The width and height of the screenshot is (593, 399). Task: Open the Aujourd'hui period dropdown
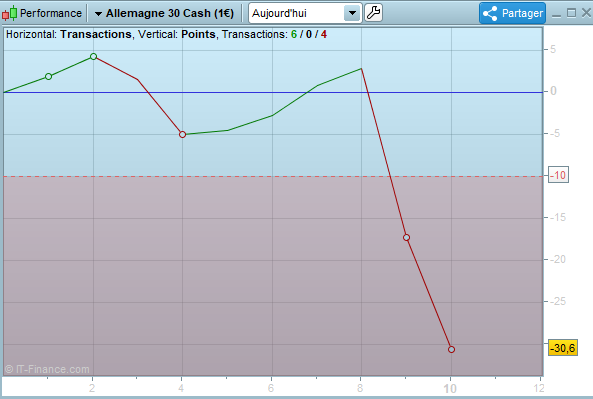305,13
